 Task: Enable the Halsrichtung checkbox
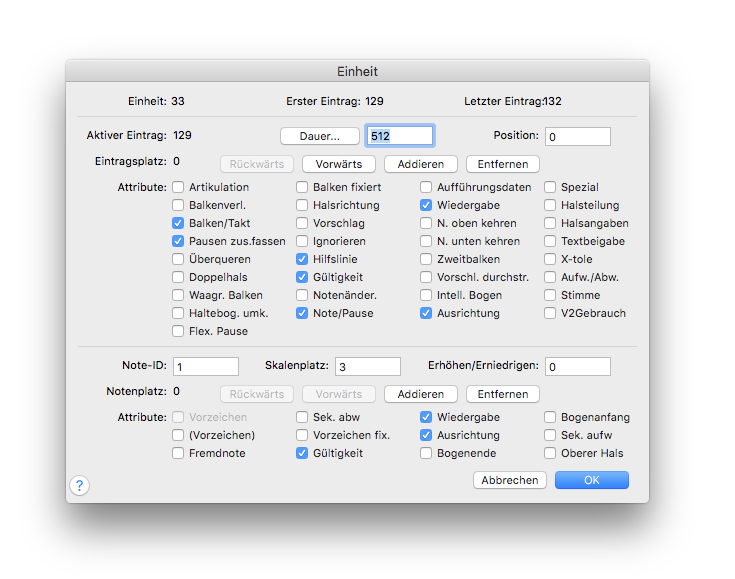(x=302, y=205)
